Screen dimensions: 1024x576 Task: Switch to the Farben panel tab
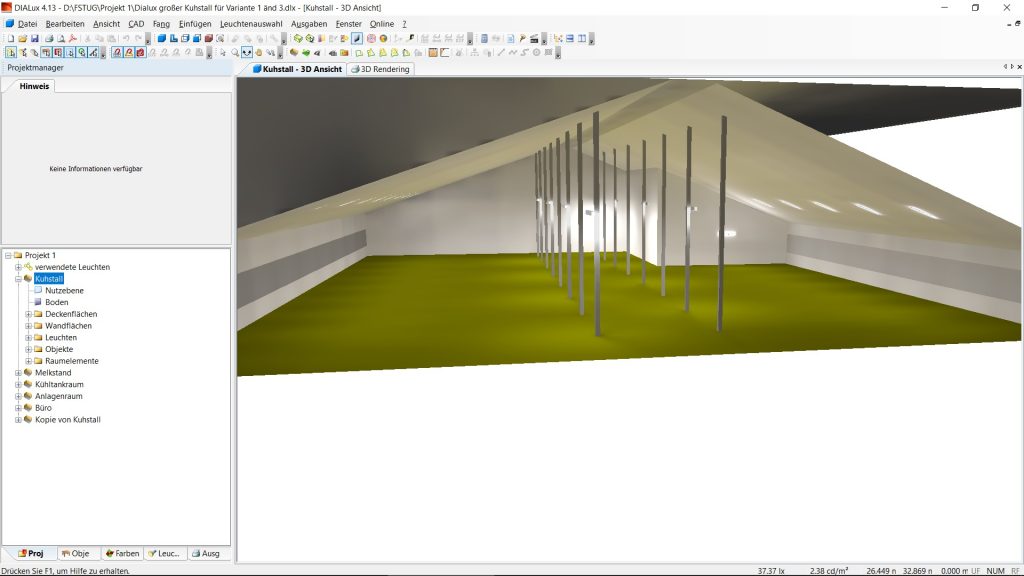(122, 553)
